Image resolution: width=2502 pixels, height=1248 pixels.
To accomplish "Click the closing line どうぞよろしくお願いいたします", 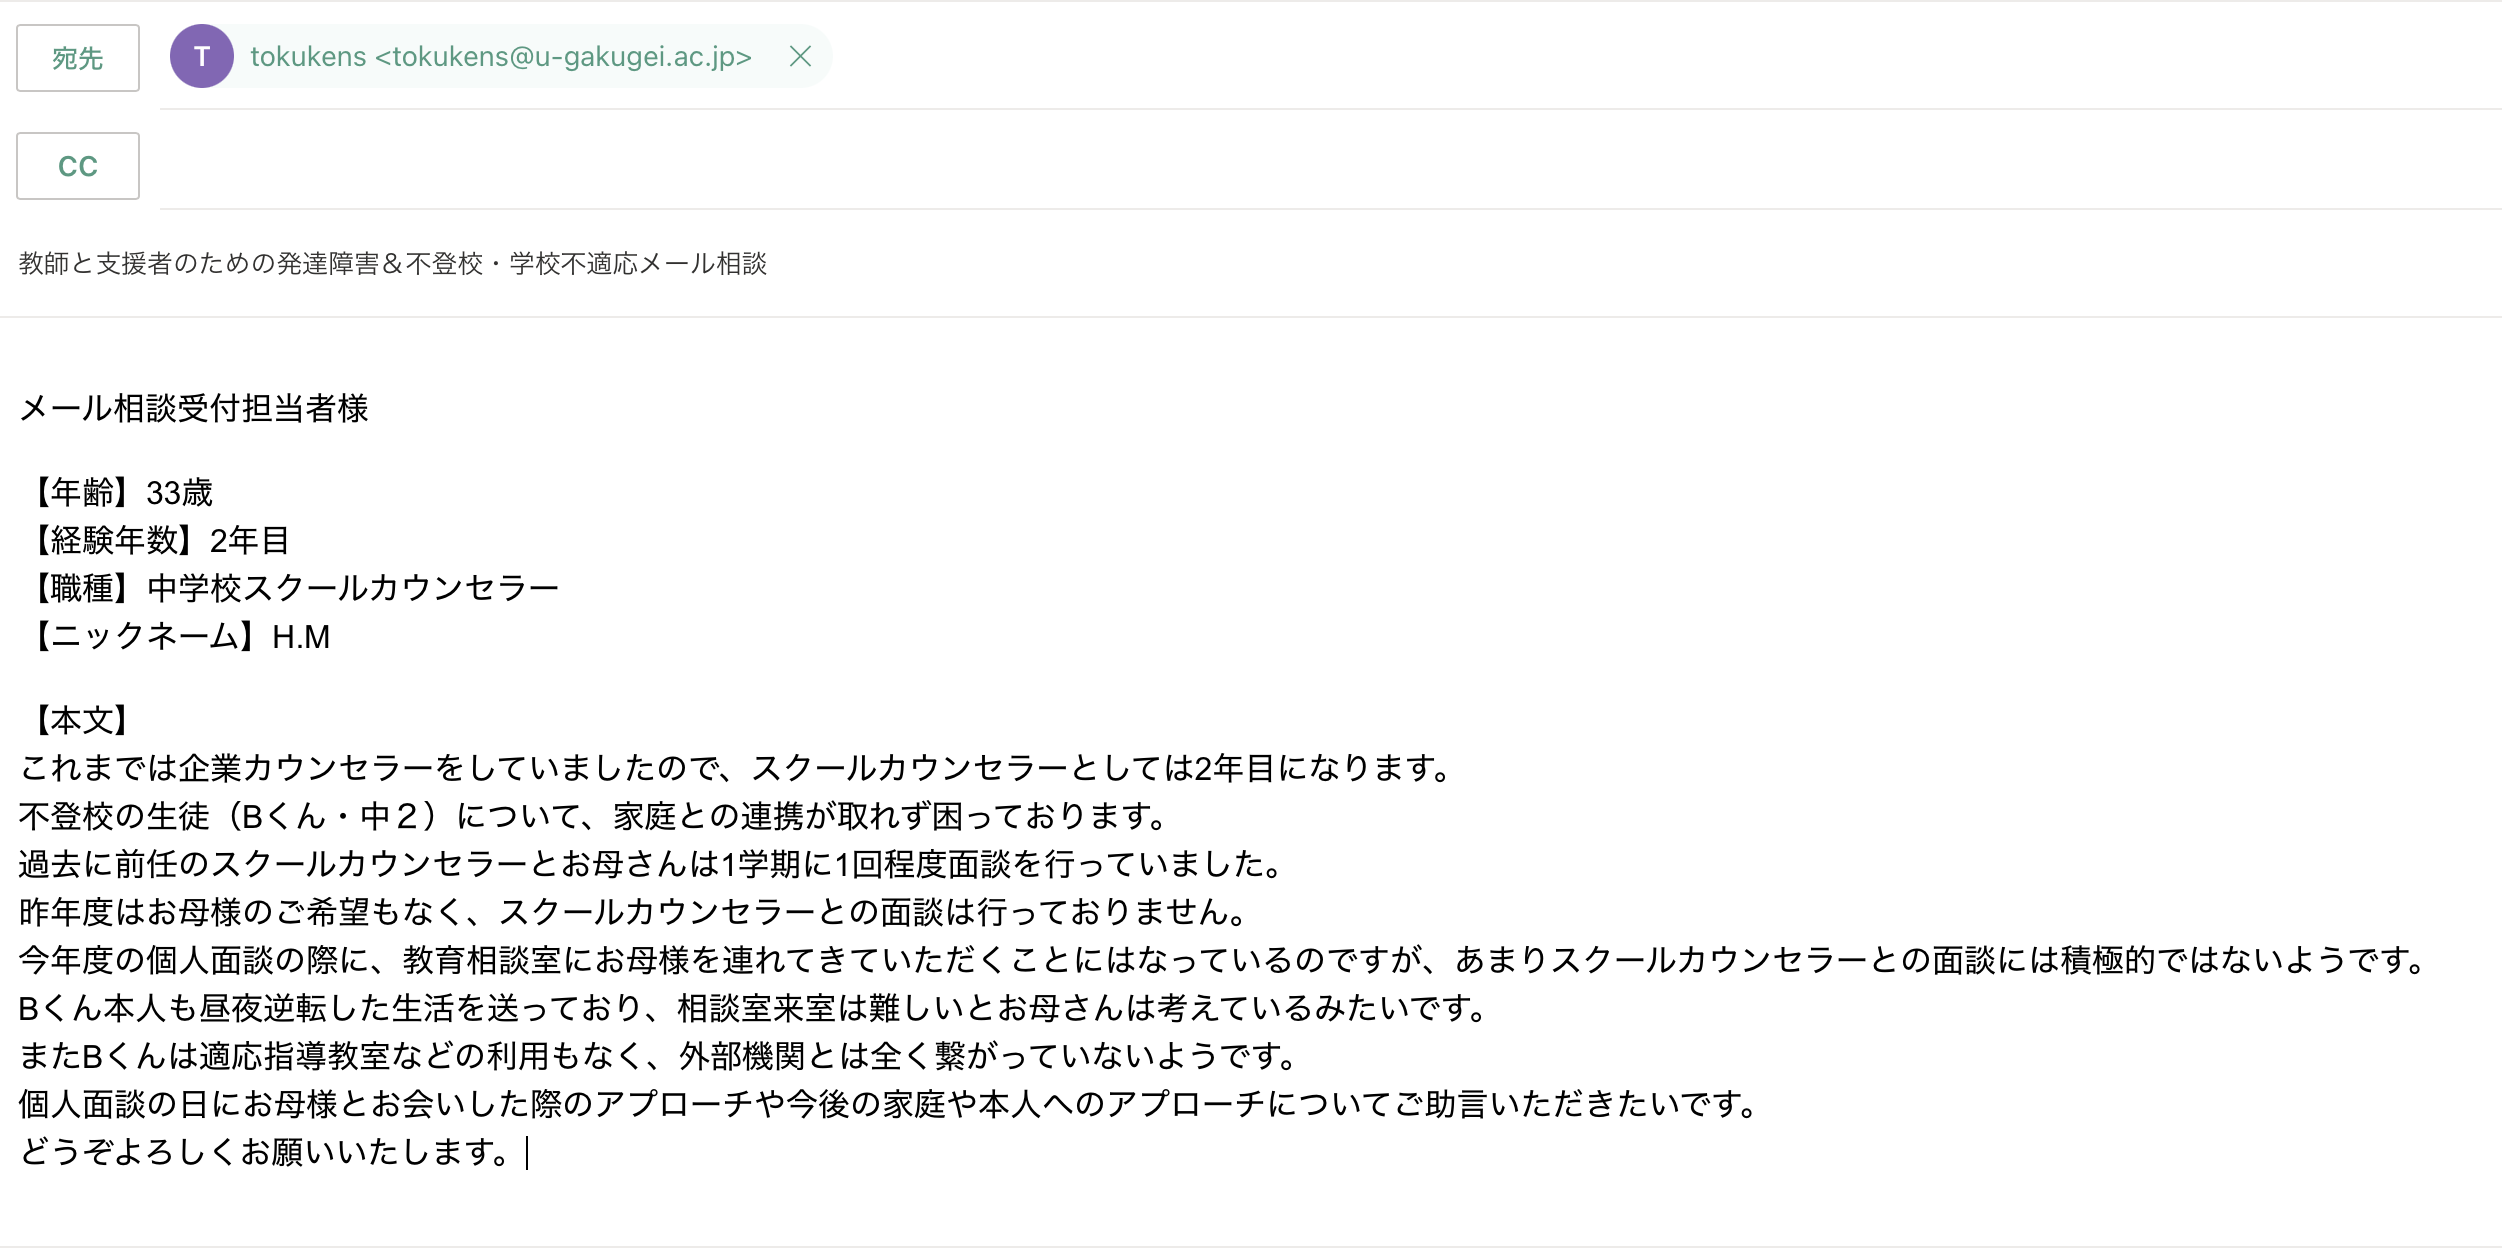I will 266,1152.
